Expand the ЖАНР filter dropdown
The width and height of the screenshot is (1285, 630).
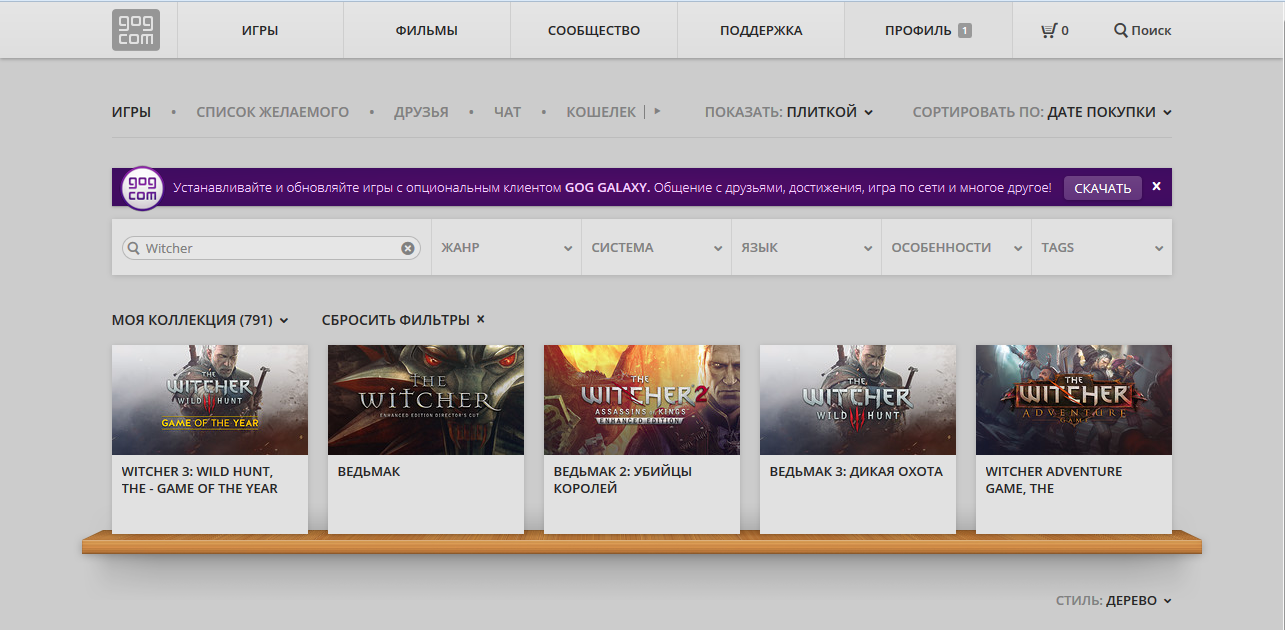(506, 247)
